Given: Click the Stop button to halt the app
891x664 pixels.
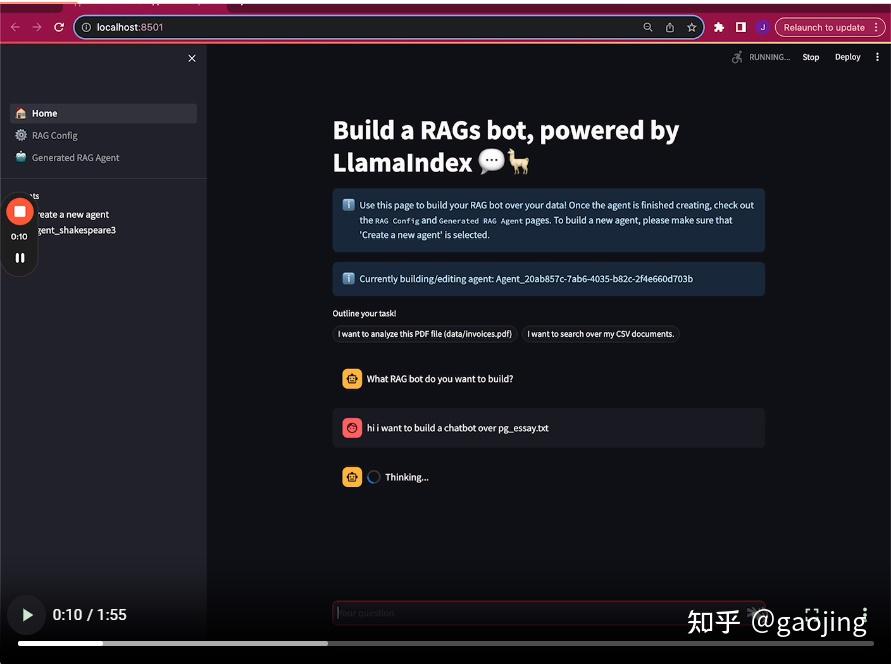Looking at the screenshot, I should coord(810,57).
